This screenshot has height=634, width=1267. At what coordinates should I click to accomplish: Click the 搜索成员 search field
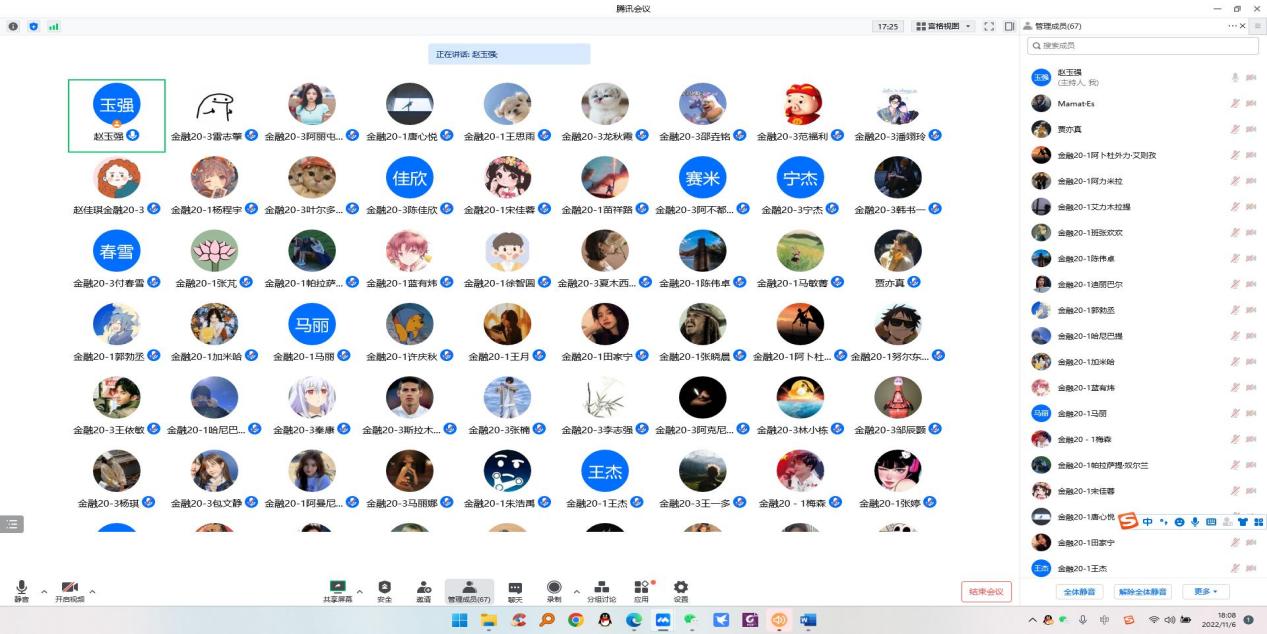click(1140, 46)
